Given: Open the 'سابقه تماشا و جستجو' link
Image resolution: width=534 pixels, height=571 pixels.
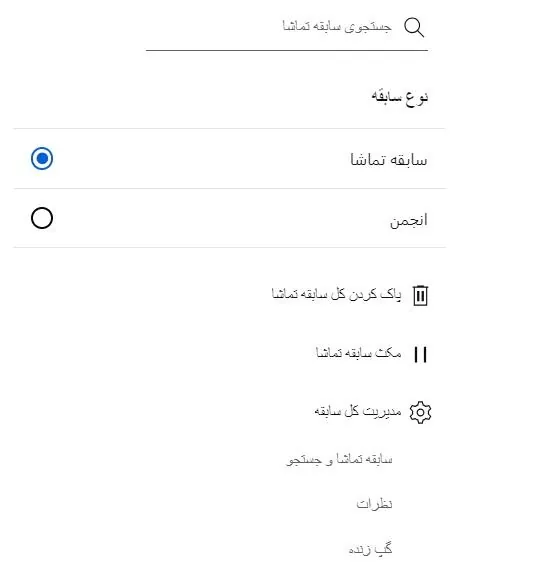Looking at the screenshot, I should [x=339, y=460].
